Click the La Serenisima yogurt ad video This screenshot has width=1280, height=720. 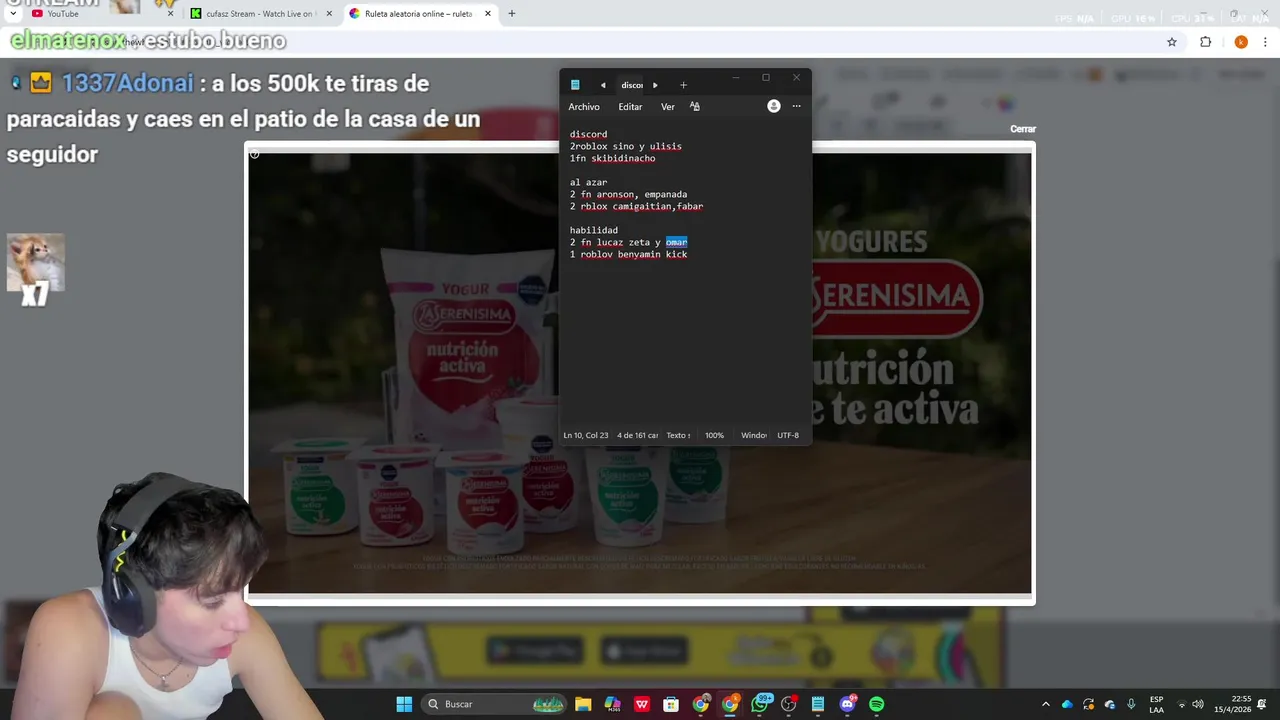[x=640, y=373]
